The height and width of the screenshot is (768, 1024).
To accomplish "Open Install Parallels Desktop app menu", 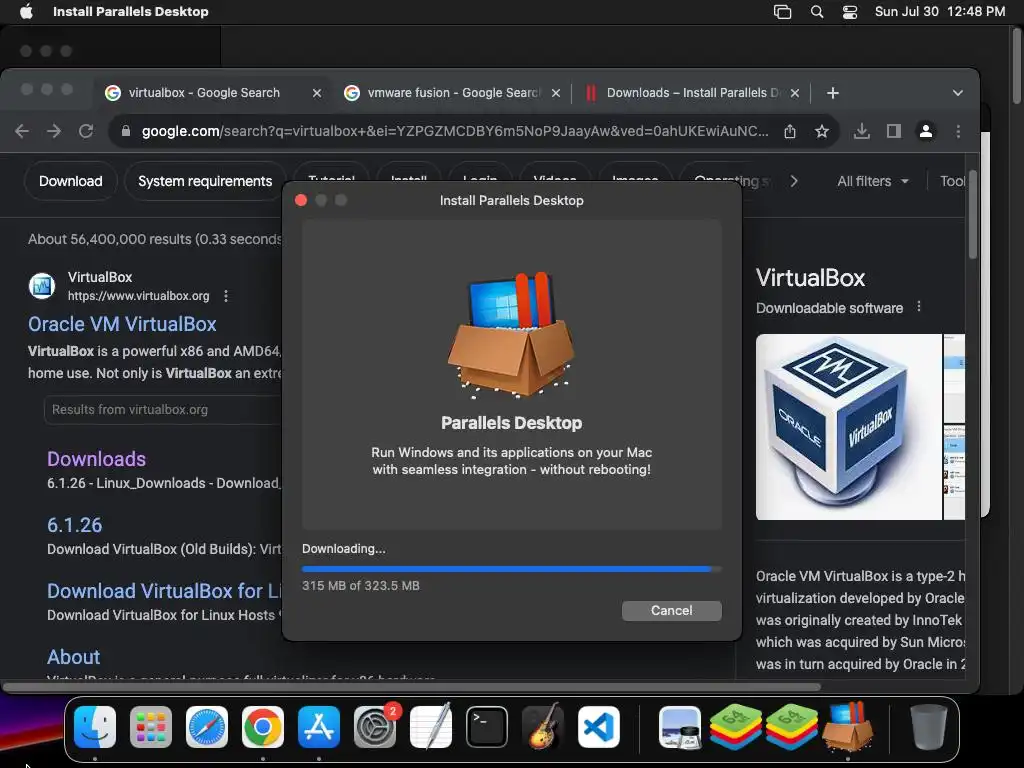I will [131, 12].
